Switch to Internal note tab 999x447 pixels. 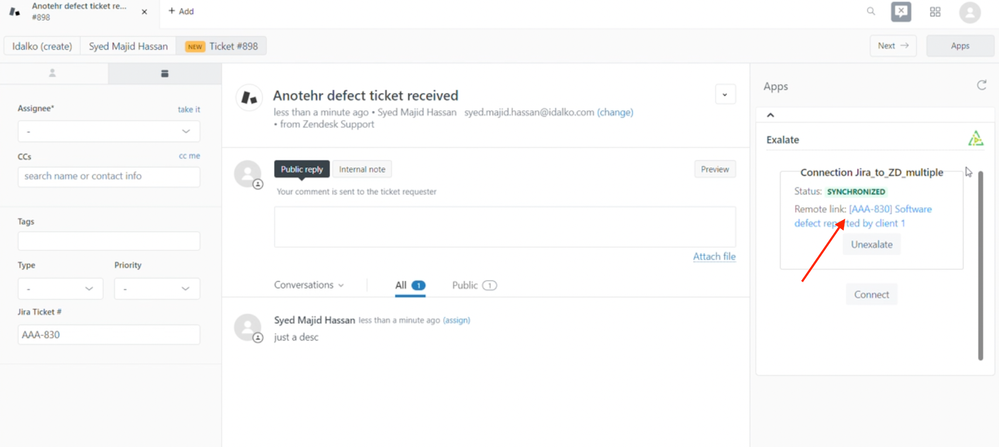pyautogui.click(x=362, y=169)
